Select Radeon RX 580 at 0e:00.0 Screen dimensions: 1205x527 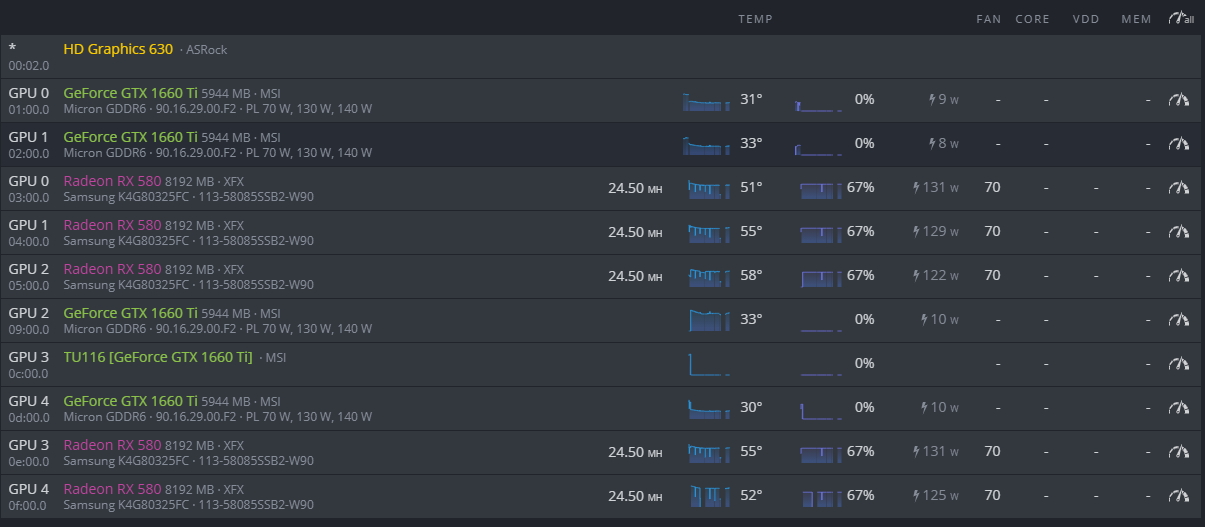pos(112,444)
